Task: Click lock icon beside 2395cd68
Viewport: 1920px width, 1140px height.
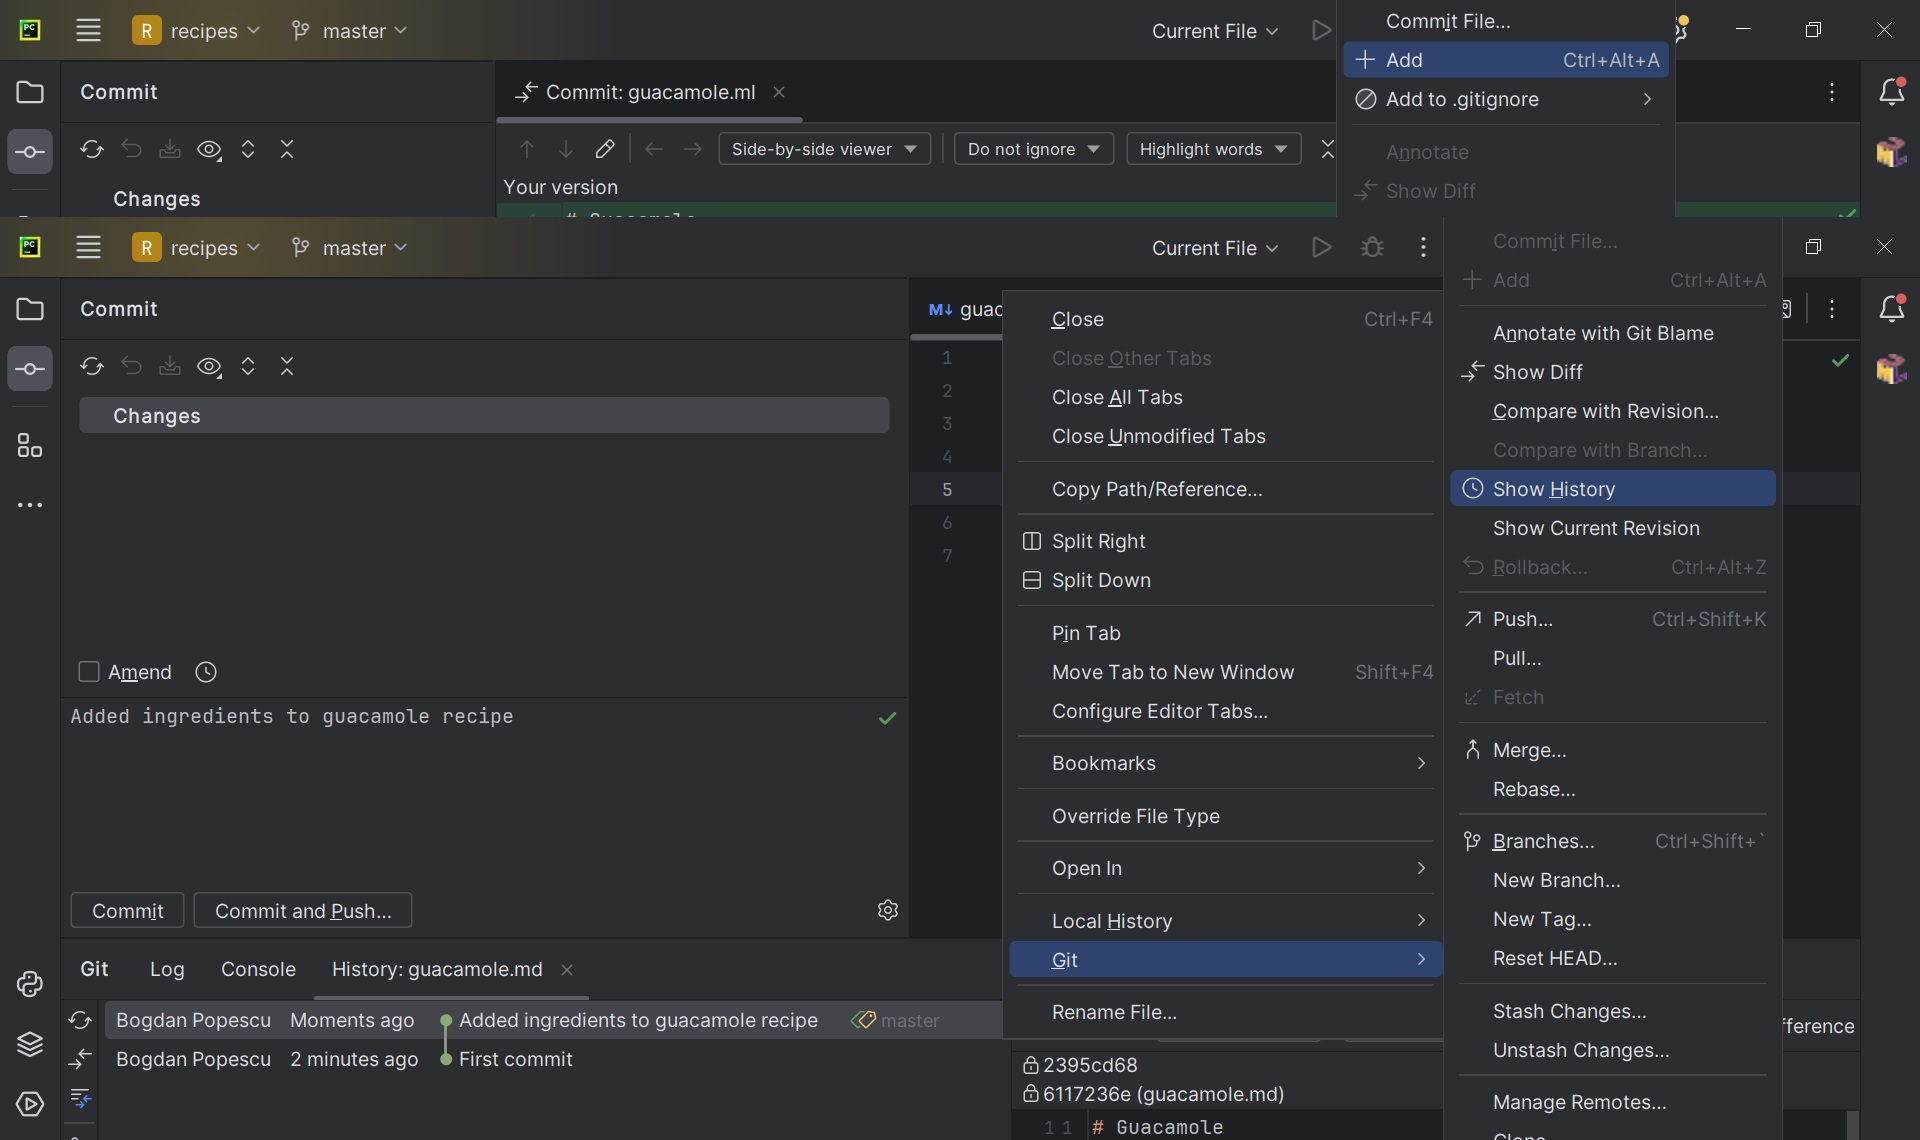Action: click(x=1030, y=1065)
